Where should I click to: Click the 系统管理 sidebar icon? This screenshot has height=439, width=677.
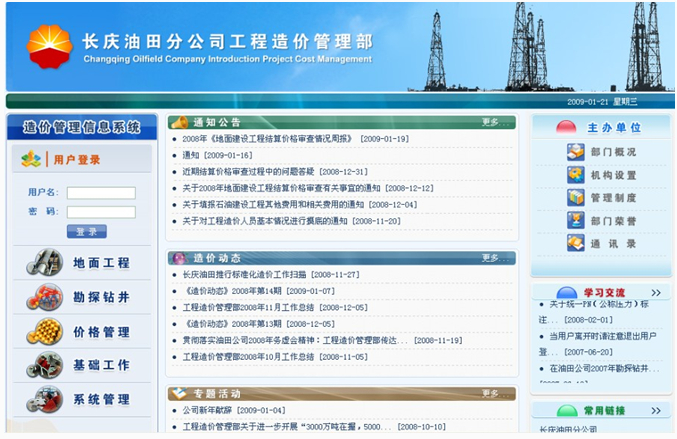(x=44, y=399)
